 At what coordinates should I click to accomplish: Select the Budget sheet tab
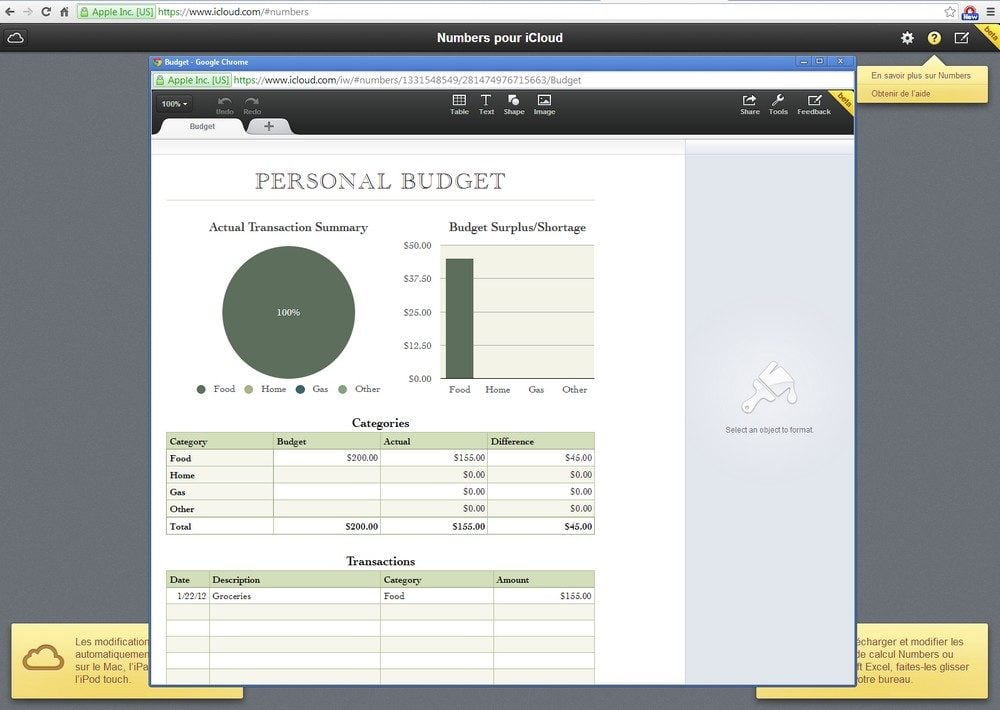pyautogui.click(x=202, y=127)
